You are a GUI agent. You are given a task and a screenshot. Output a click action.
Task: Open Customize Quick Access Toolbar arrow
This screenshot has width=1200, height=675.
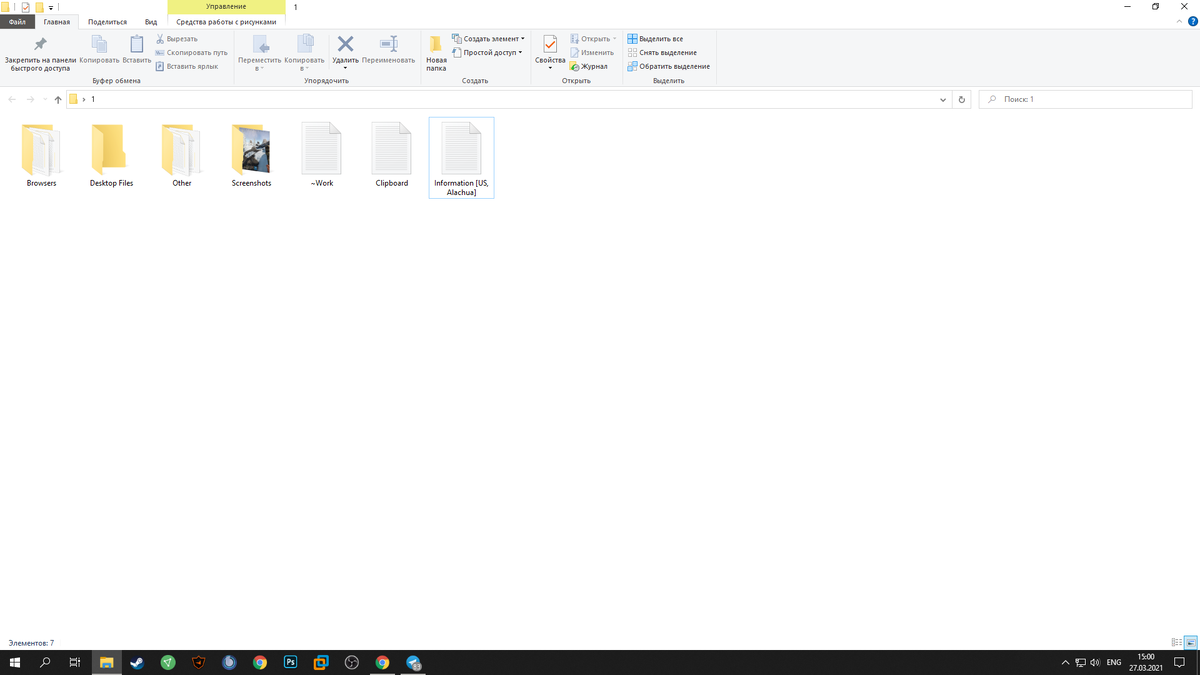[51, 8]
